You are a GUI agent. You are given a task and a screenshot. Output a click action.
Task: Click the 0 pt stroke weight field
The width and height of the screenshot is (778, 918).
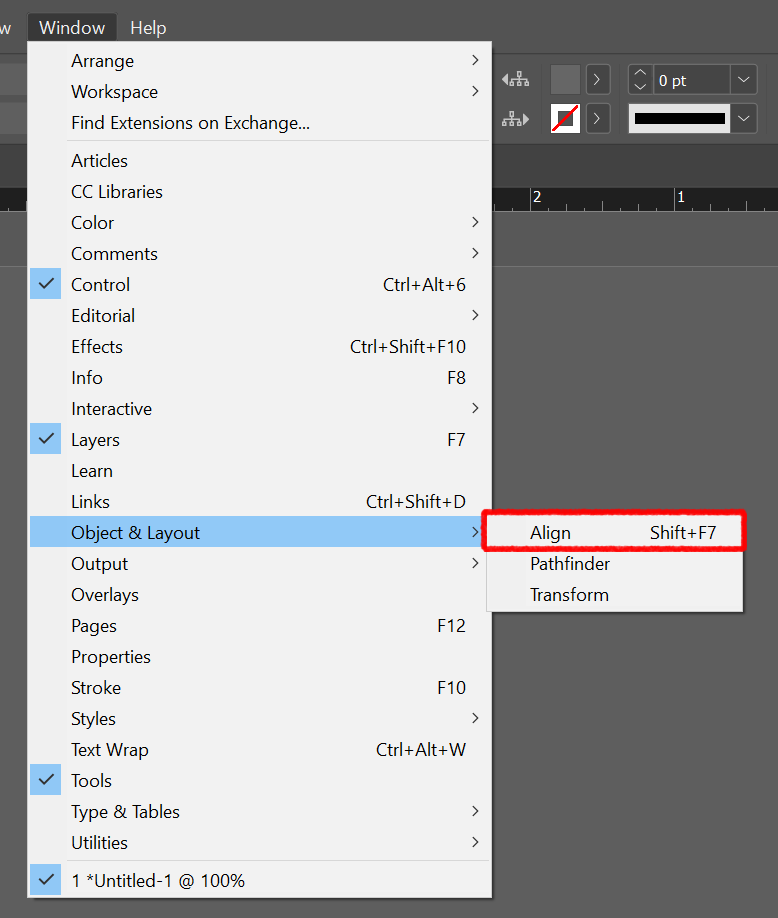(691, 80)
